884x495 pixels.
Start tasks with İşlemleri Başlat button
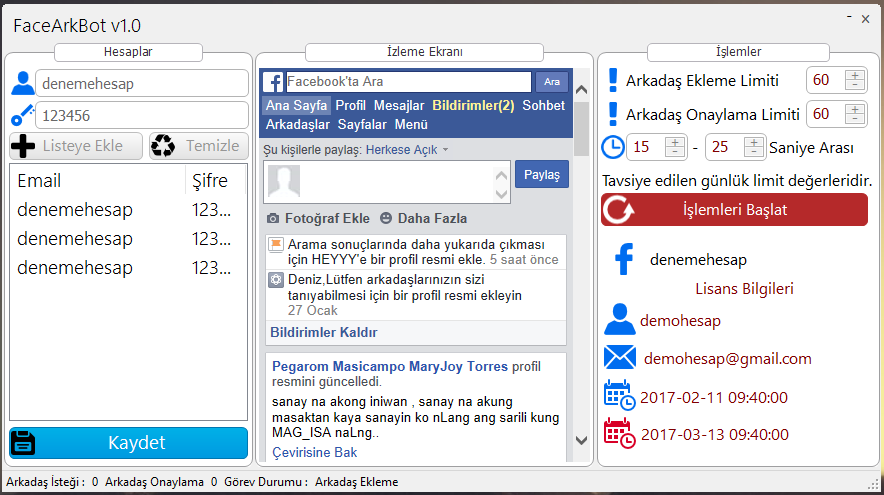(735, 210)
